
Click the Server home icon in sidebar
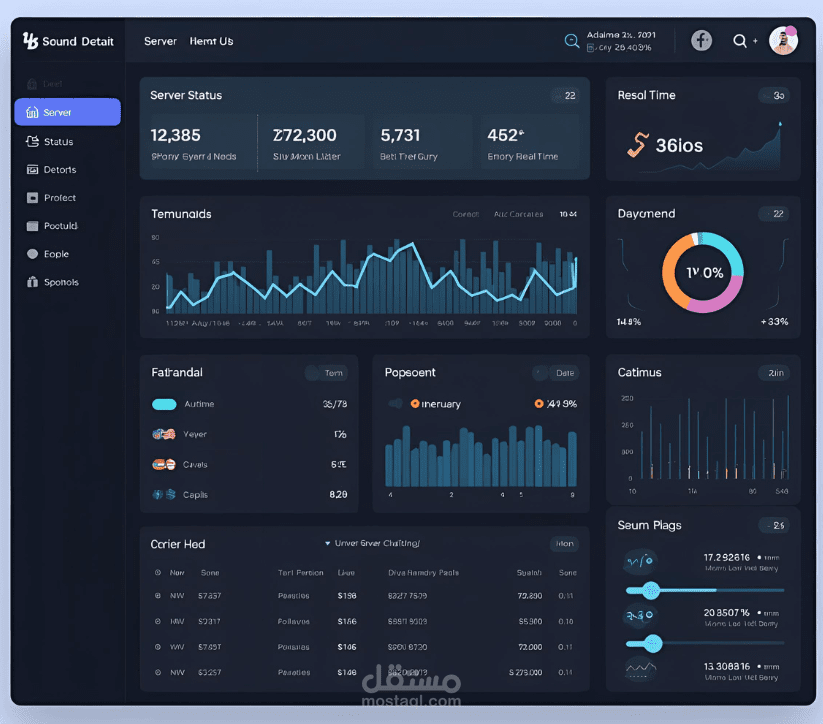coord(32,112)
